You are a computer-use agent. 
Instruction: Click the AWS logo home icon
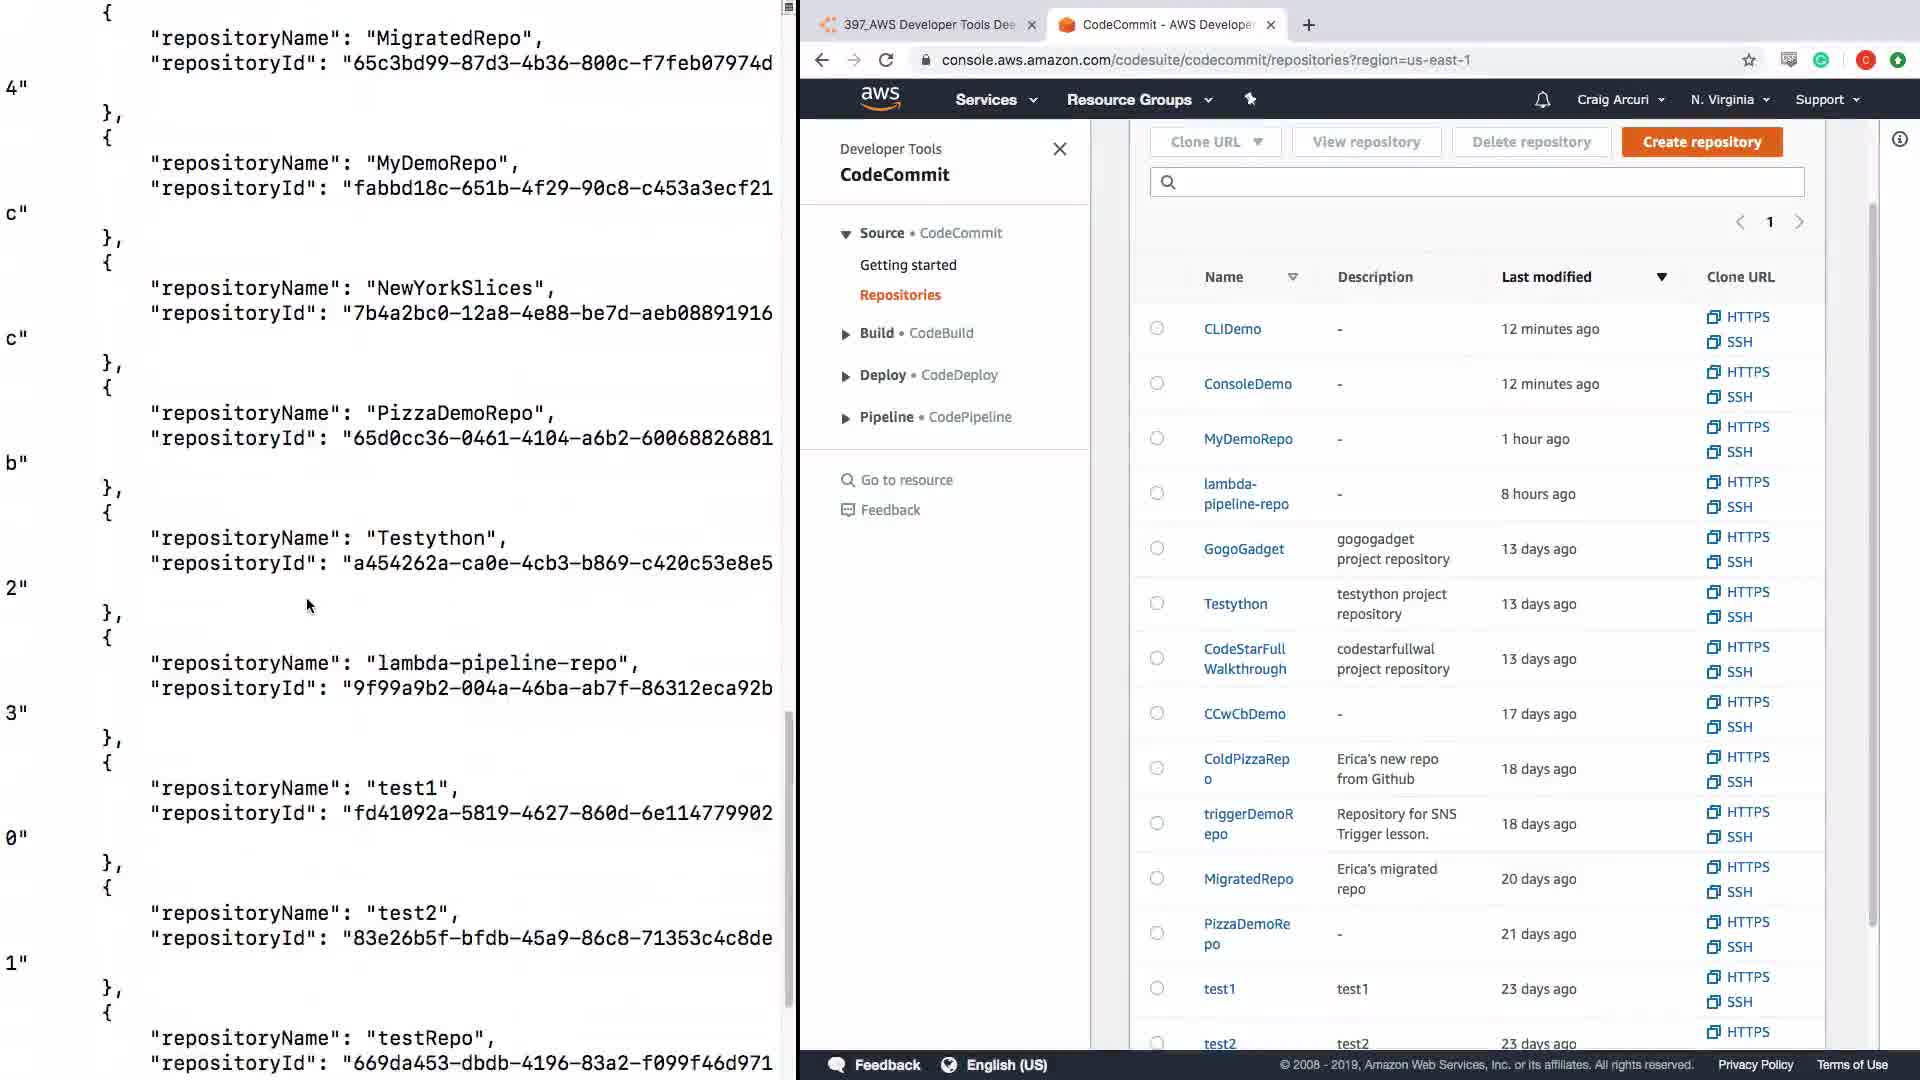coord(880,98)
